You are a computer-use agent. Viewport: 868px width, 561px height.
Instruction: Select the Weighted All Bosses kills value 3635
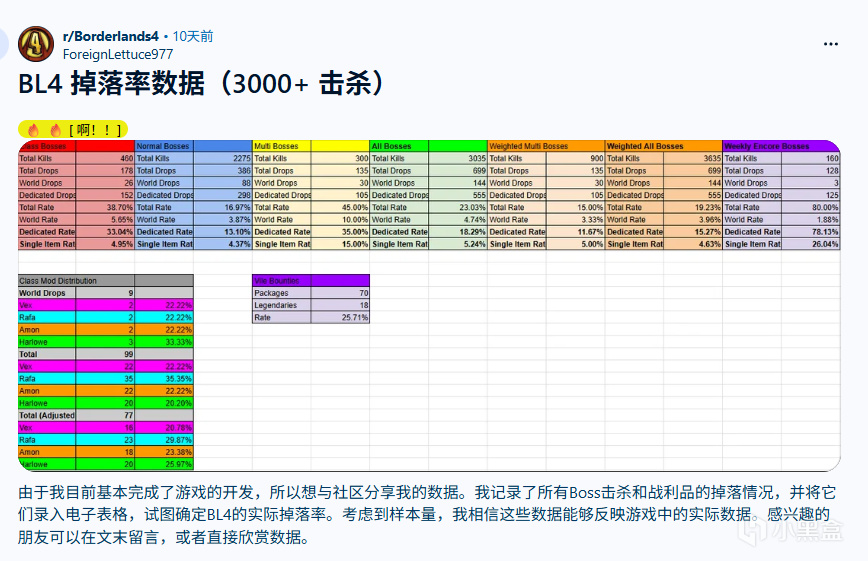coord(693,158)
